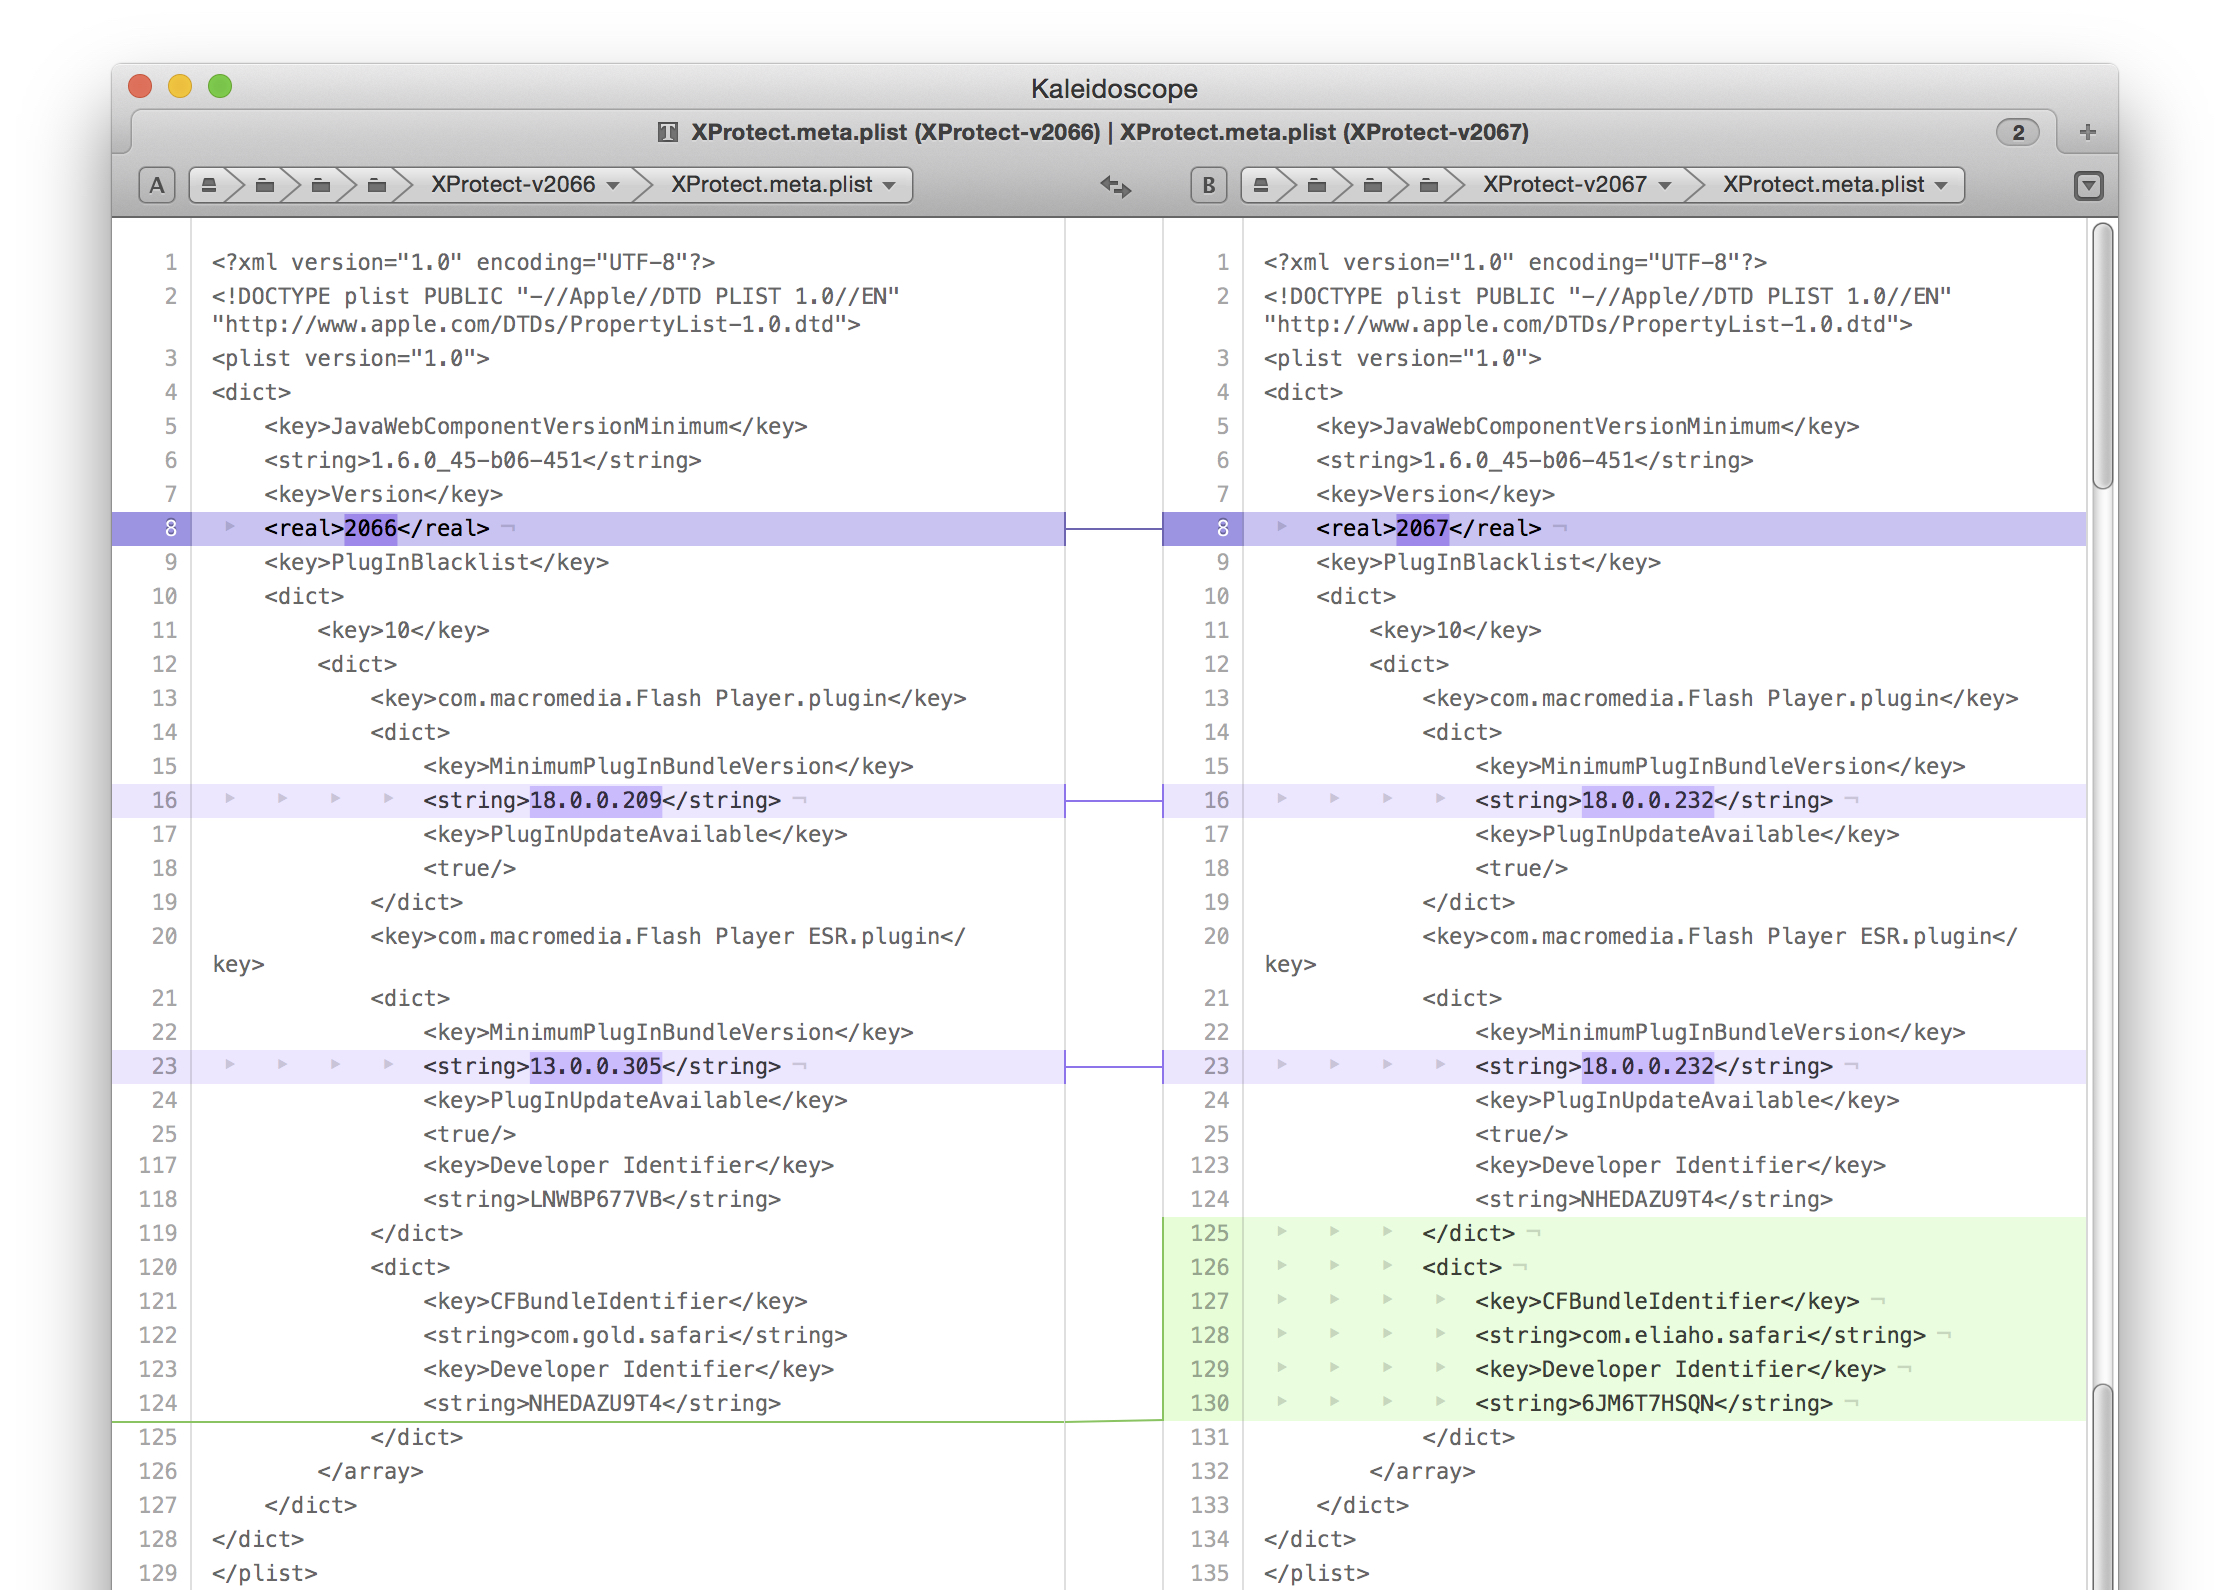Open the bottom-bar toggle arrow at top right

2088,186
